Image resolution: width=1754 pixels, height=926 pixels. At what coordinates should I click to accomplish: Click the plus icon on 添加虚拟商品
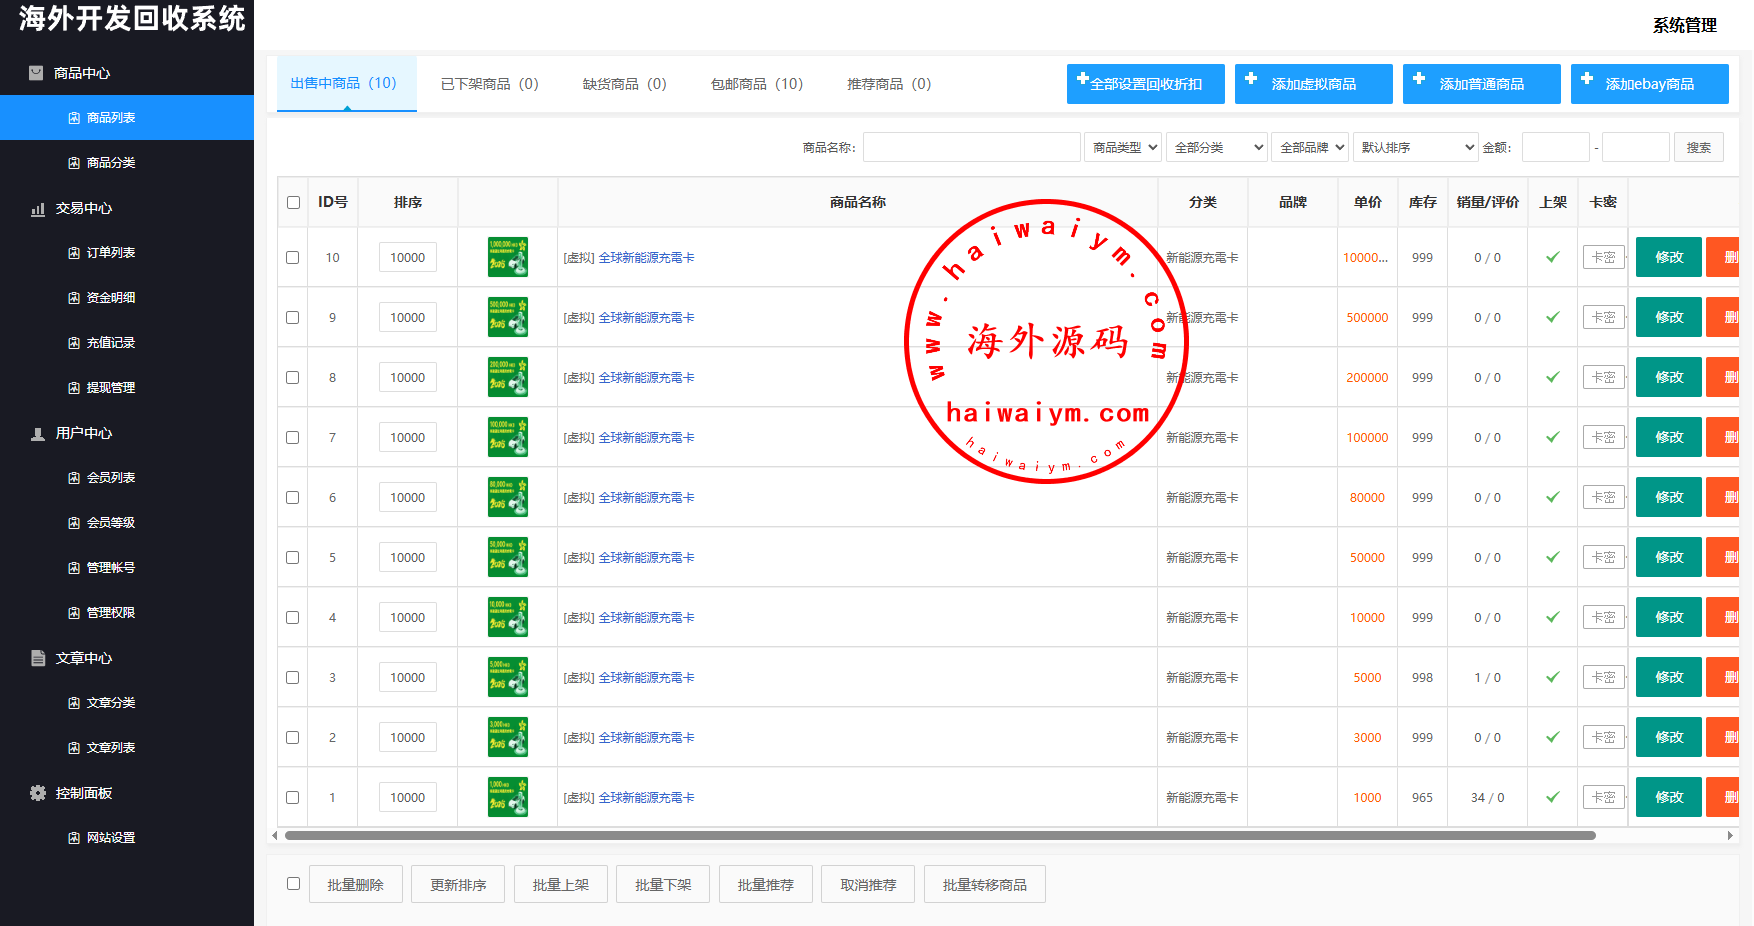click(x=1251, y=79)
